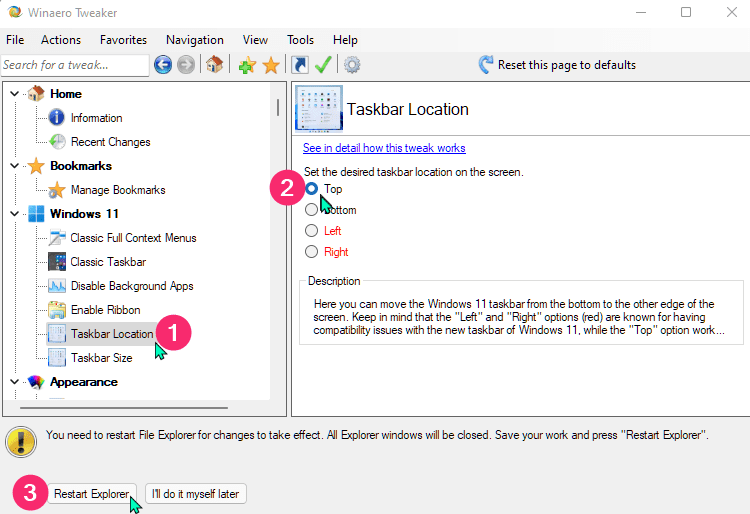Image resolution: width=750 pixels, height=514 pixels.
Task: Focus the Search for a tweak field
Action: coord(75,65)
